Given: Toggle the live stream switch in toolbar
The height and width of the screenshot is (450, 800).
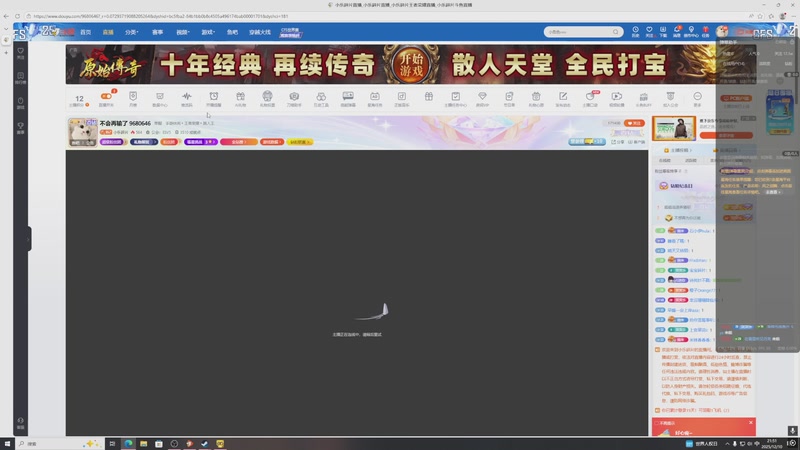Looking at the screenshot, I should click(106, 96).
